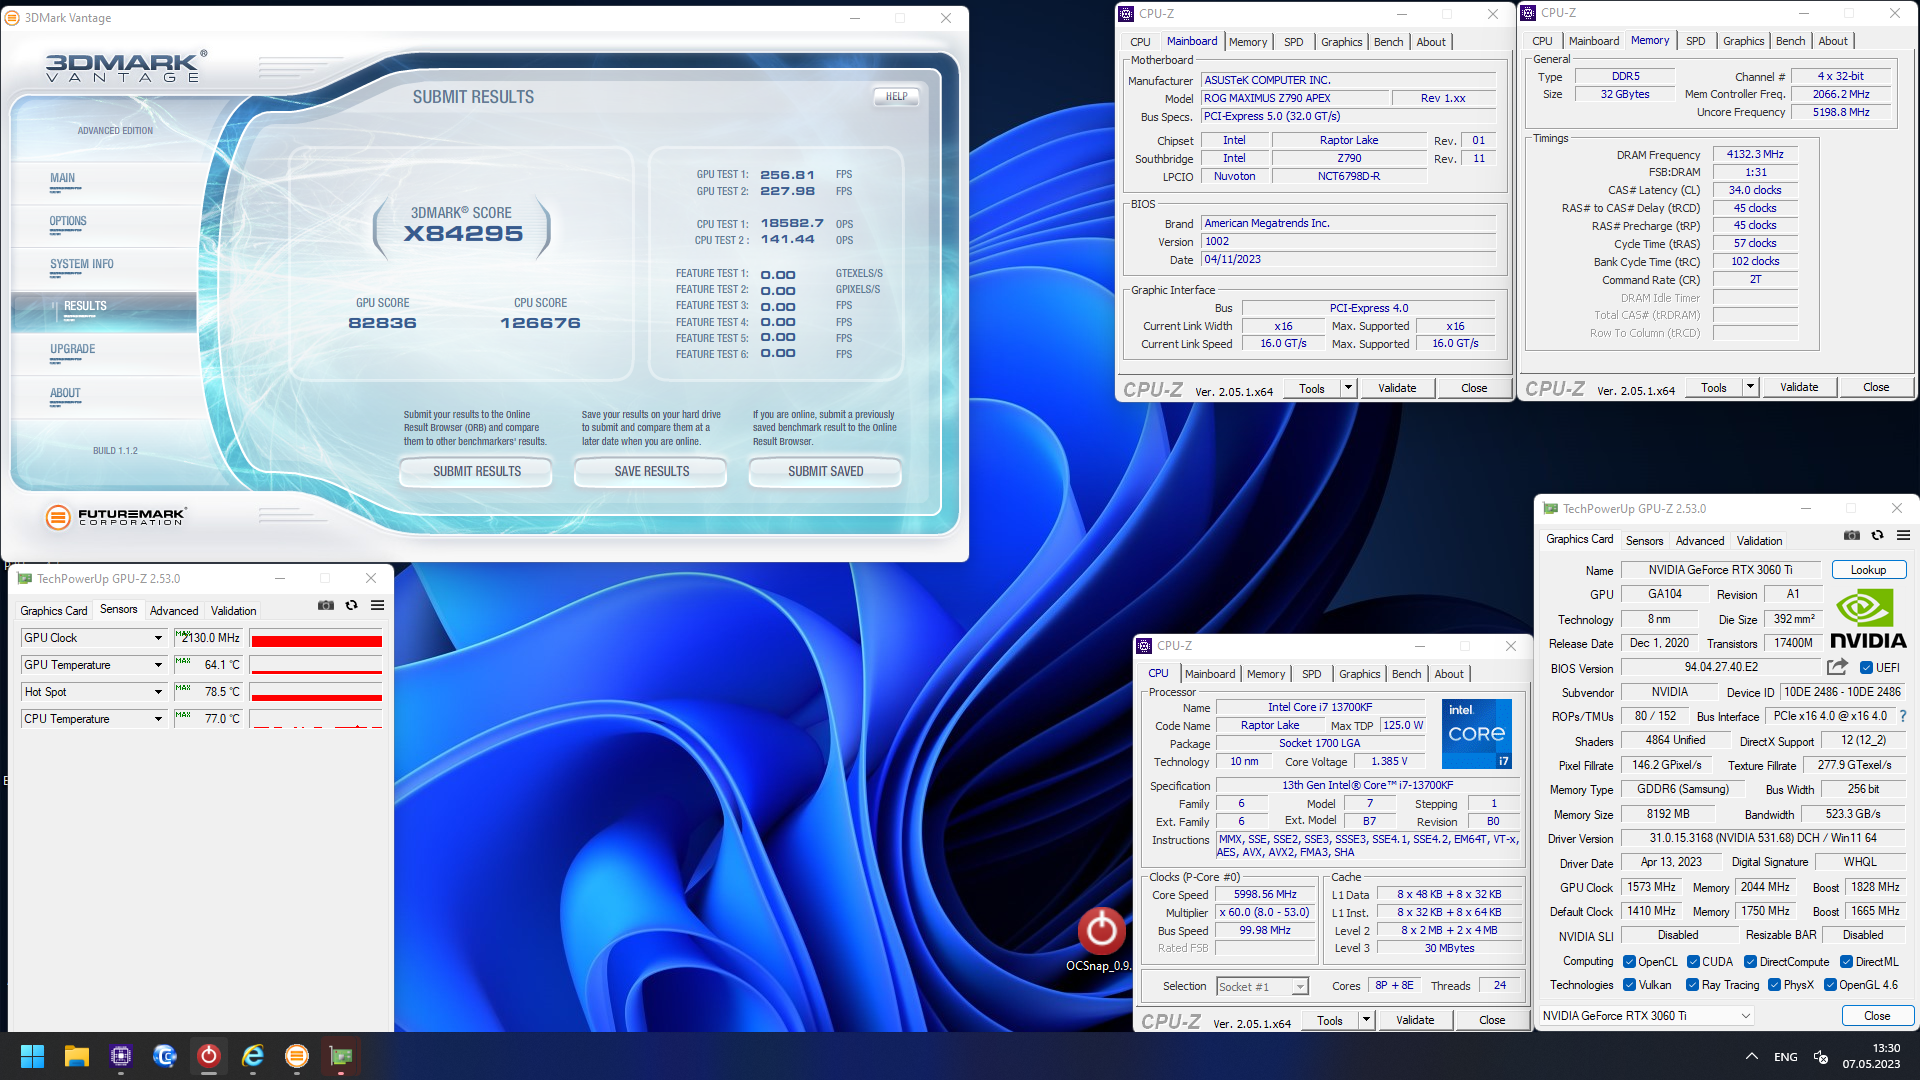1920x1080 pixels.
Task: Toggle the UEFI checkbox in GPU-Z
Action: click(1866, 667)
